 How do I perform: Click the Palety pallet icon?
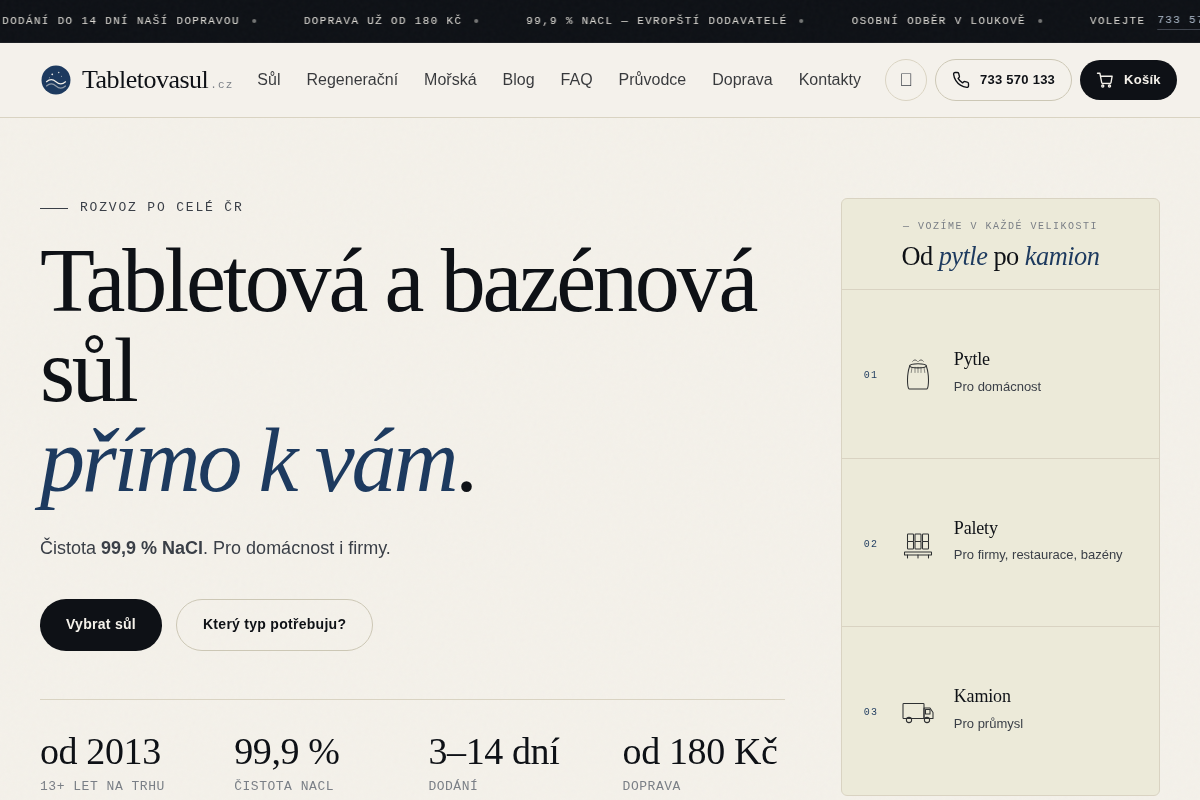[918, 544]
